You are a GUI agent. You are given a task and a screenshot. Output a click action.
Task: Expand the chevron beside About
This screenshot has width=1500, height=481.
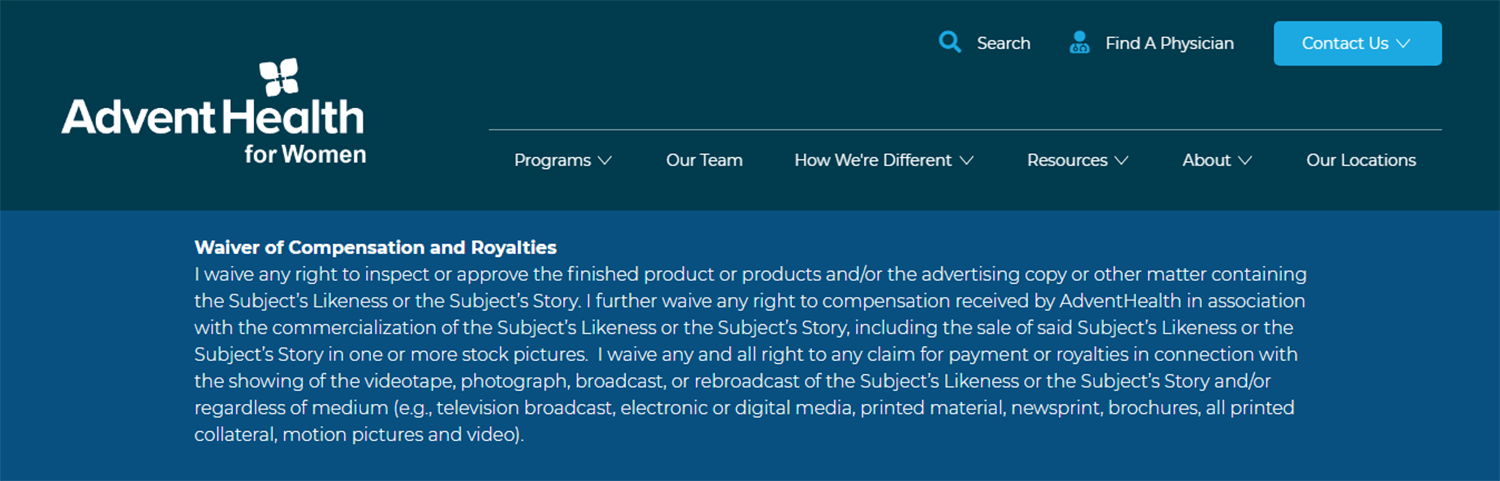click(1244, 160)
